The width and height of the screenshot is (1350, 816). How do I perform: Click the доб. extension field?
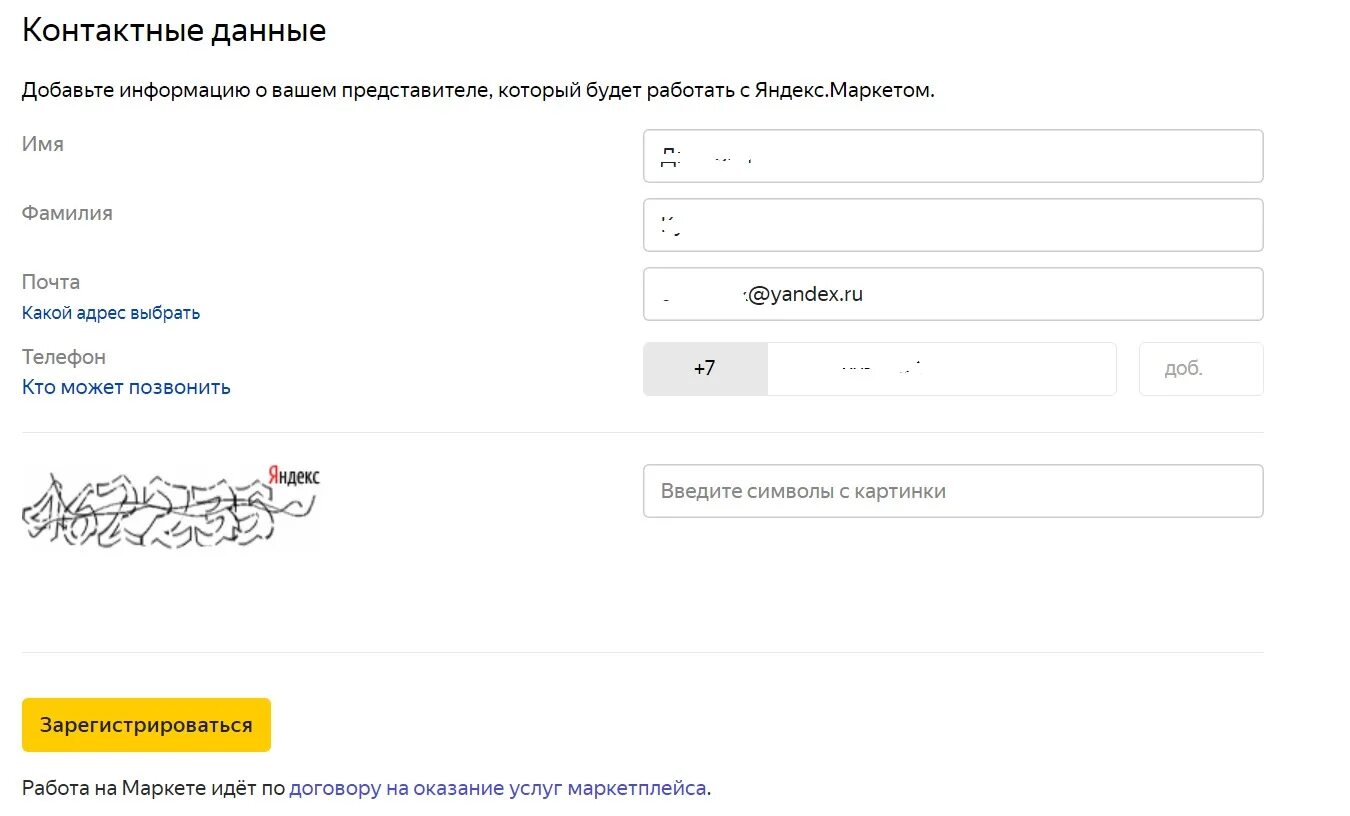click(x=1201, y=369)
